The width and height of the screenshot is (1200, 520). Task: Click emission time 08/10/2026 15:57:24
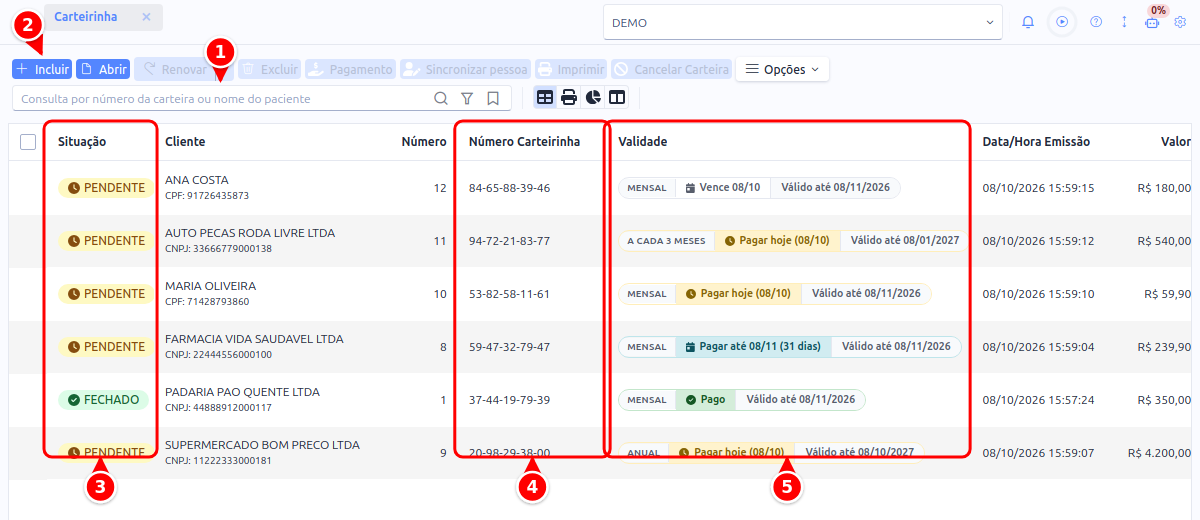tap(1038, 400)
